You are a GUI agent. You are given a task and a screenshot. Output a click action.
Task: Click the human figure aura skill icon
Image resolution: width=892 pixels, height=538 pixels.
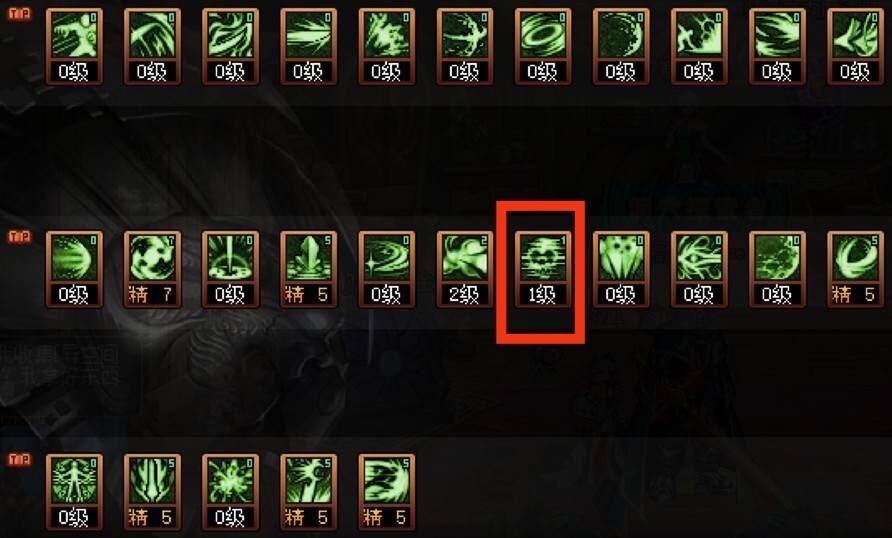75,493
